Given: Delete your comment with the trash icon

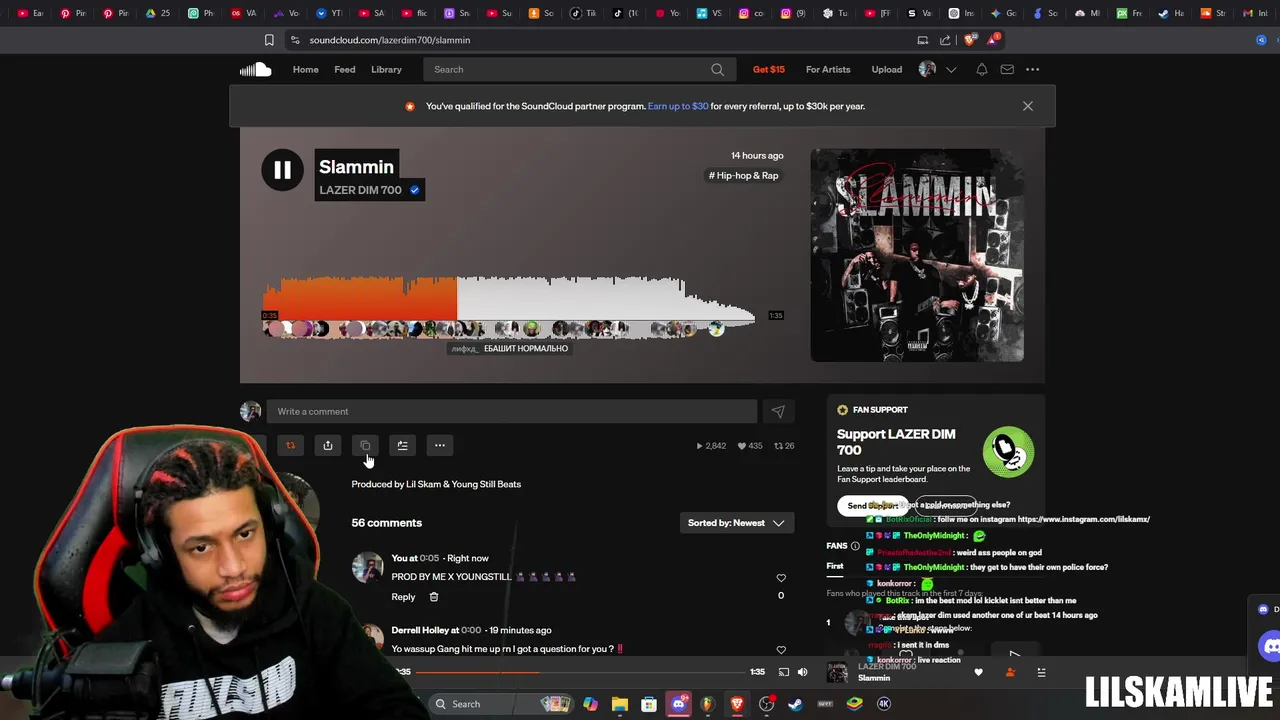Looking at the screenshot, I should tap(434, 597).
